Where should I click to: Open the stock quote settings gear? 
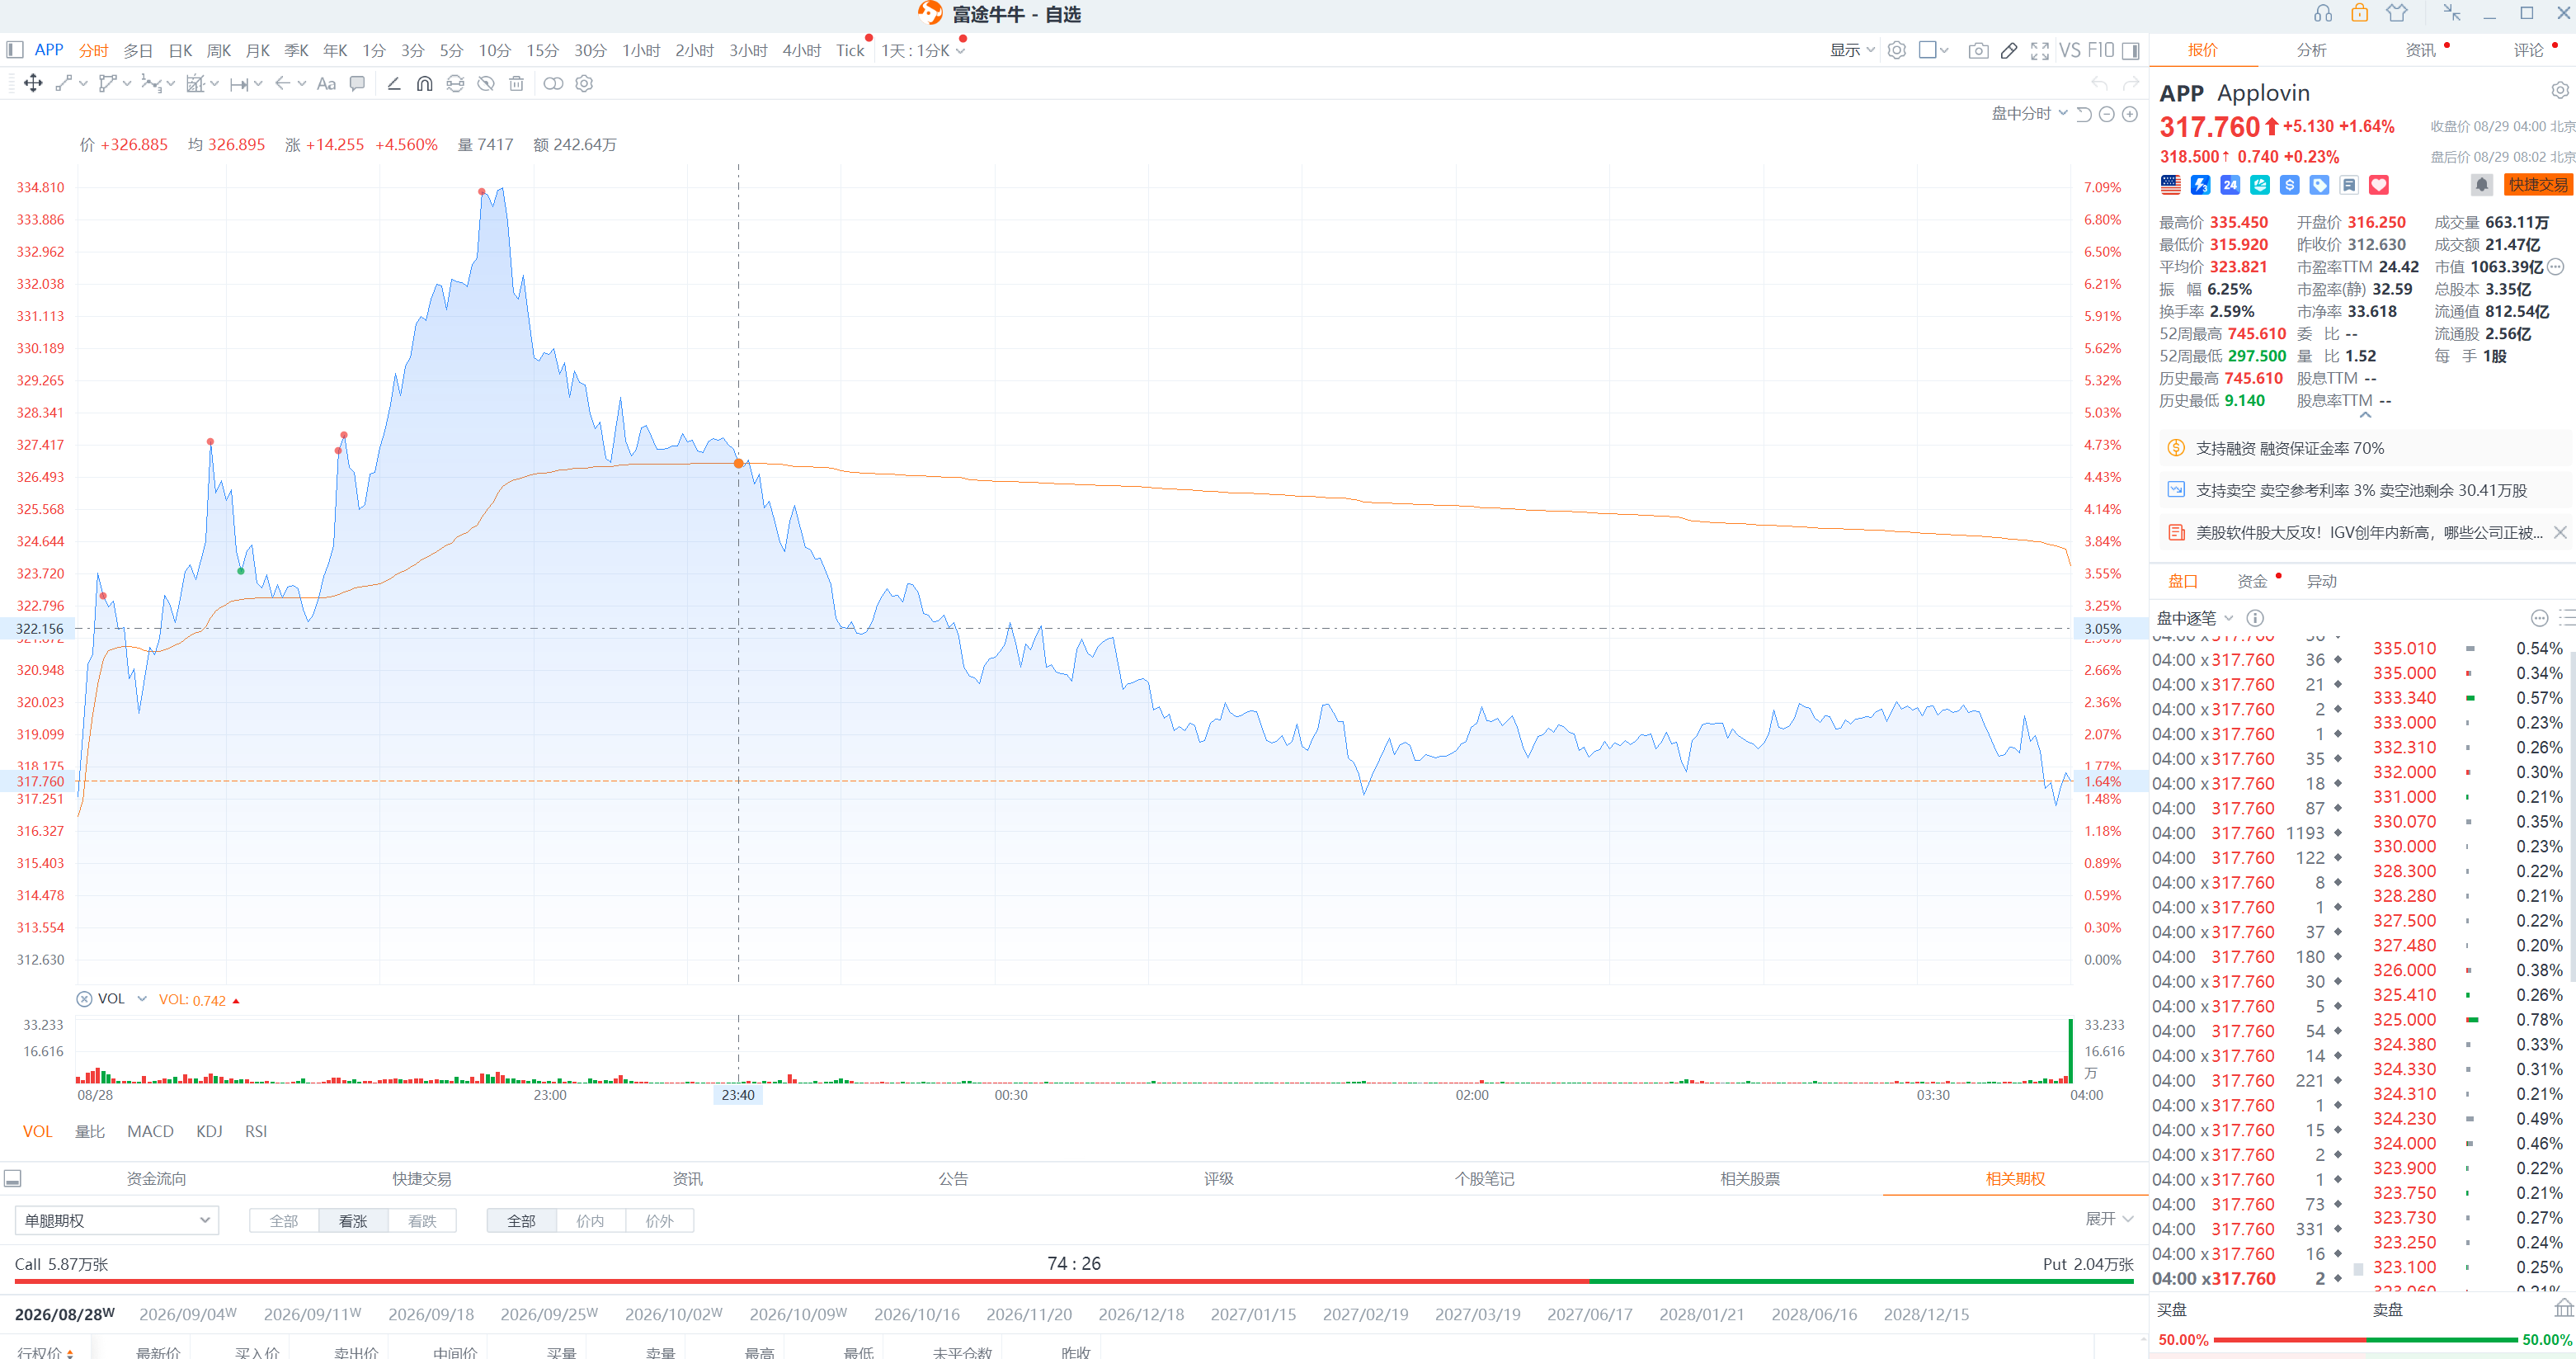pos(2560,91)
